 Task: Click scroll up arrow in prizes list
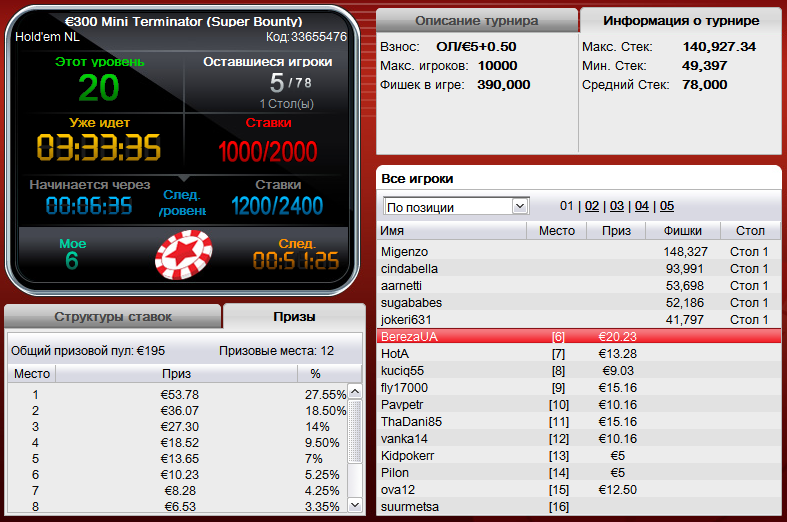(355, 391)
